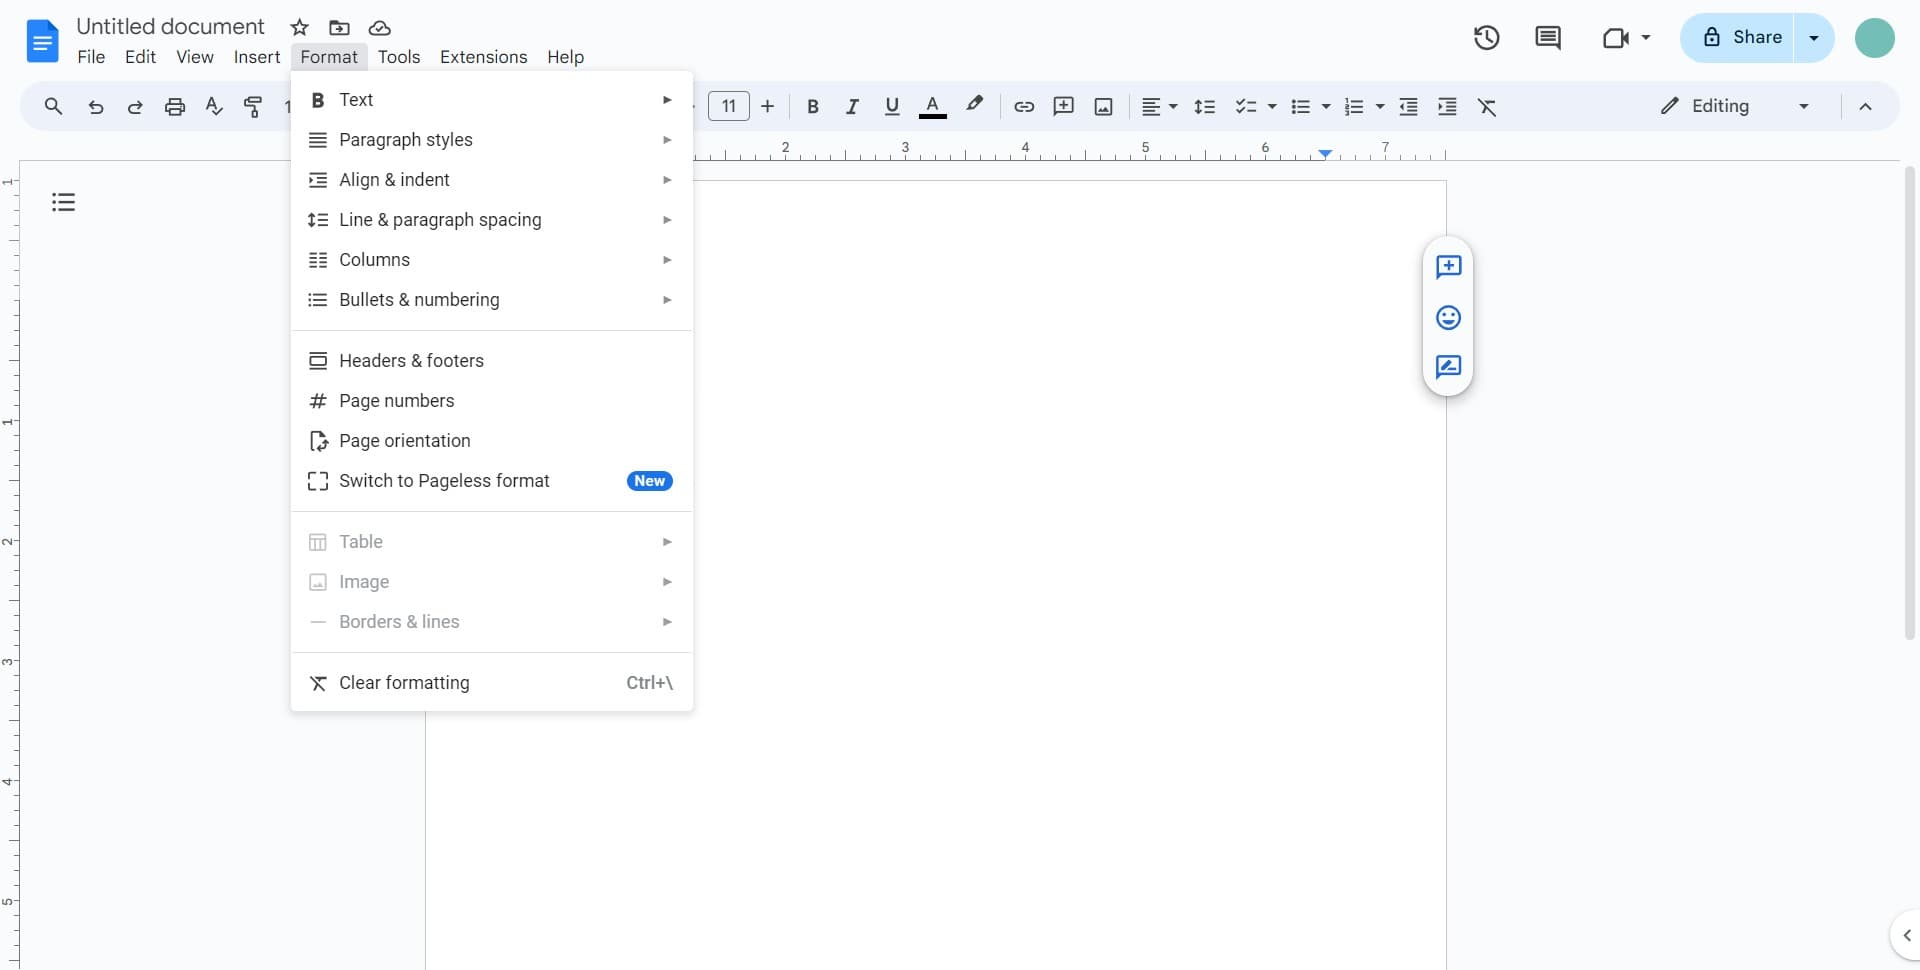Open version history with the clock icon

pos(1486,38)
